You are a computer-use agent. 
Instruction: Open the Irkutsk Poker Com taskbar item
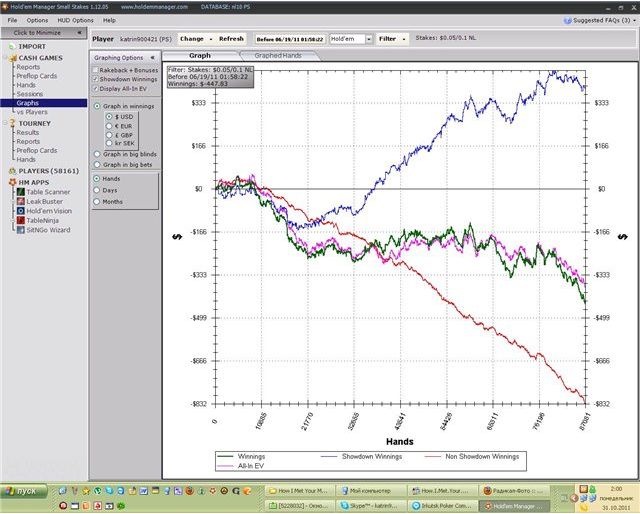[442, 506]
